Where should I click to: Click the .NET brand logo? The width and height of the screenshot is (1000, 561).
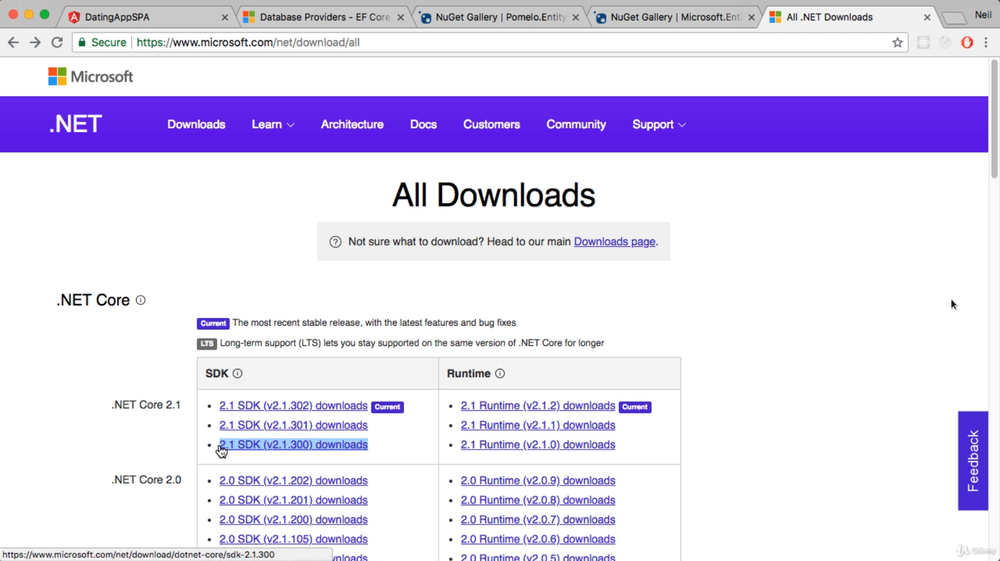(x=75, y=124)
